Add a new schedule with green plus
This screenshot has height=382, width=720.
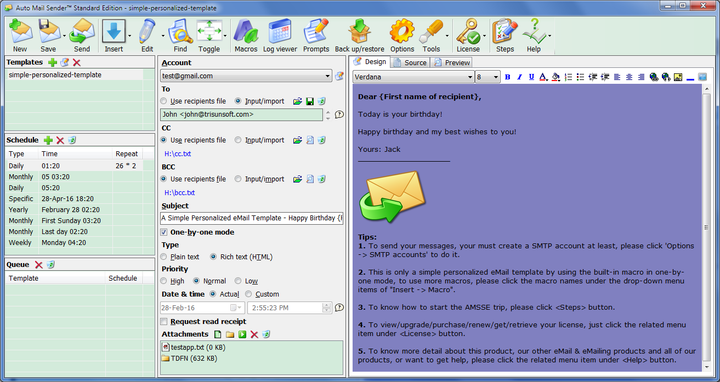[48, 140]
